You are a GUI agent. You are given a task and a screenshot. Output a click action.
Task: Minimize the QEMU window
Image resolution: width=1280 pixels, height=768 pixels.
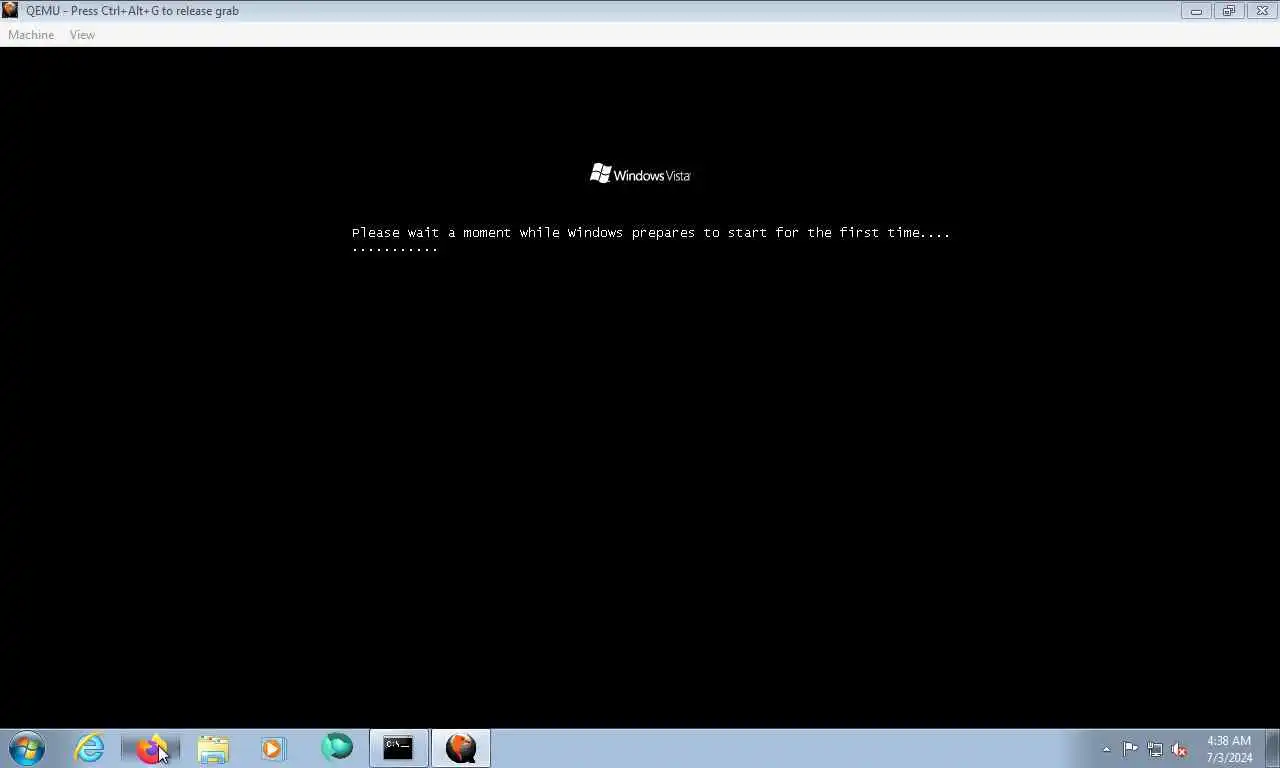(1196, 11)
